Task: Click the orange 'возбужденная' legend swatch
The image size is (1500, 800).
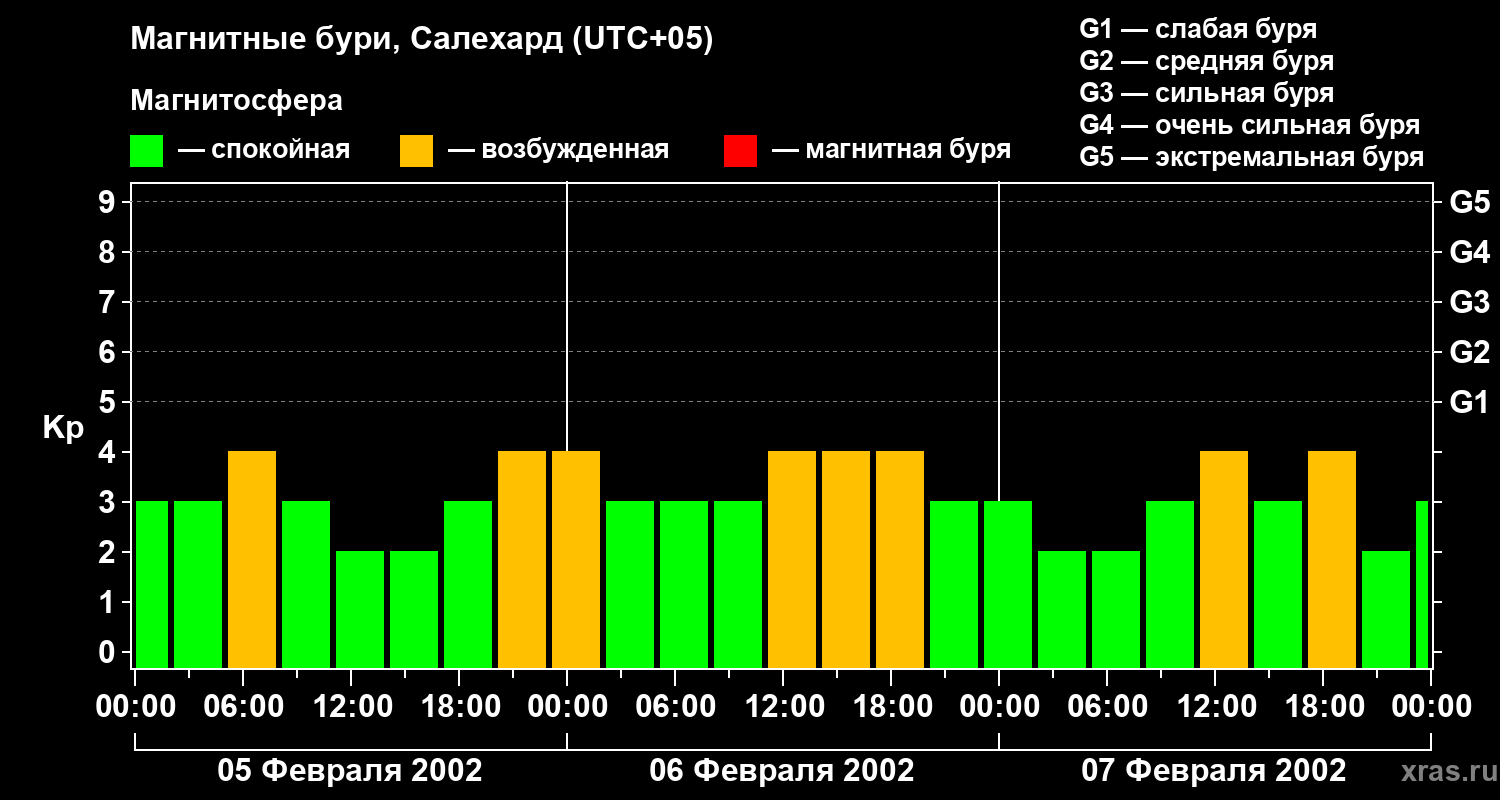Action: pos(417,151)
